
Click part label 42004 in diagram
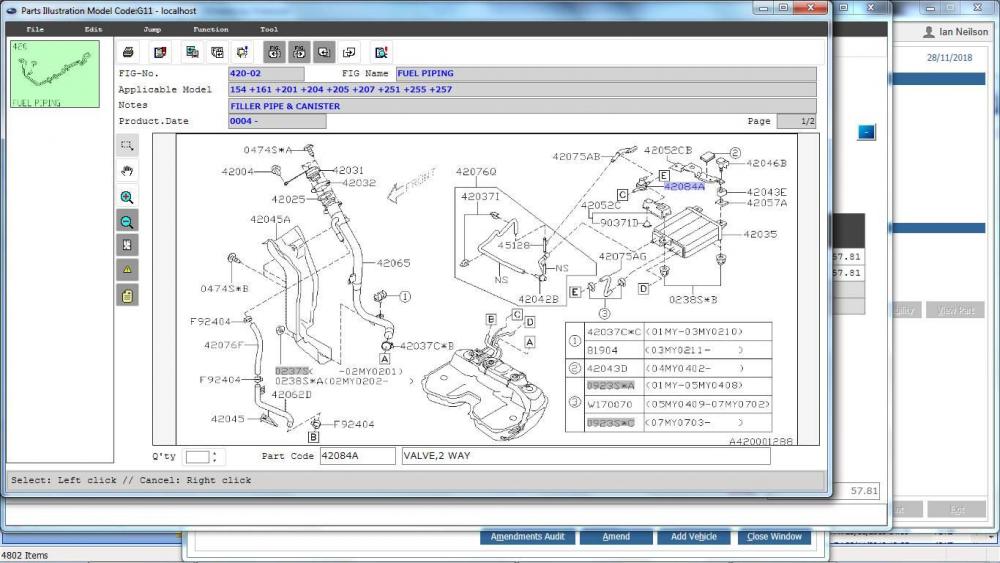pyautogui.click(x=237, y=172)
